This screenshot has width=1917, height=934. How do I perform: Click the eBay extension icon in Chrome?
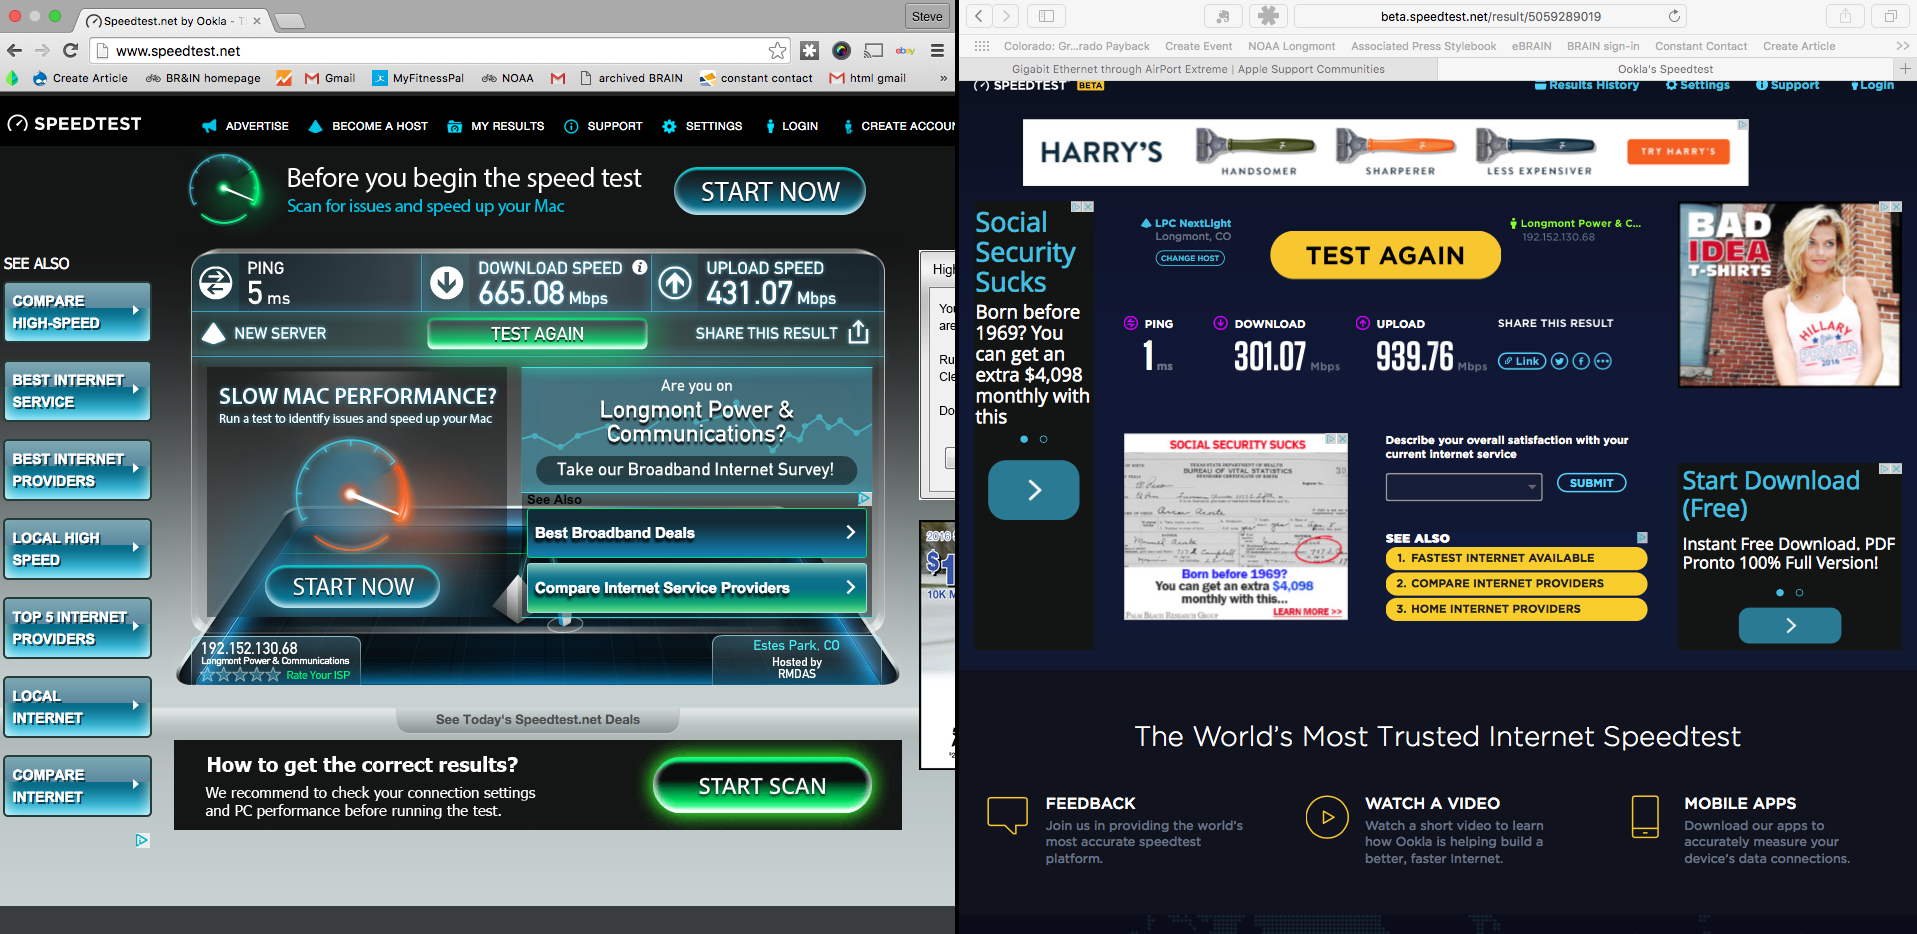point(905,50)
